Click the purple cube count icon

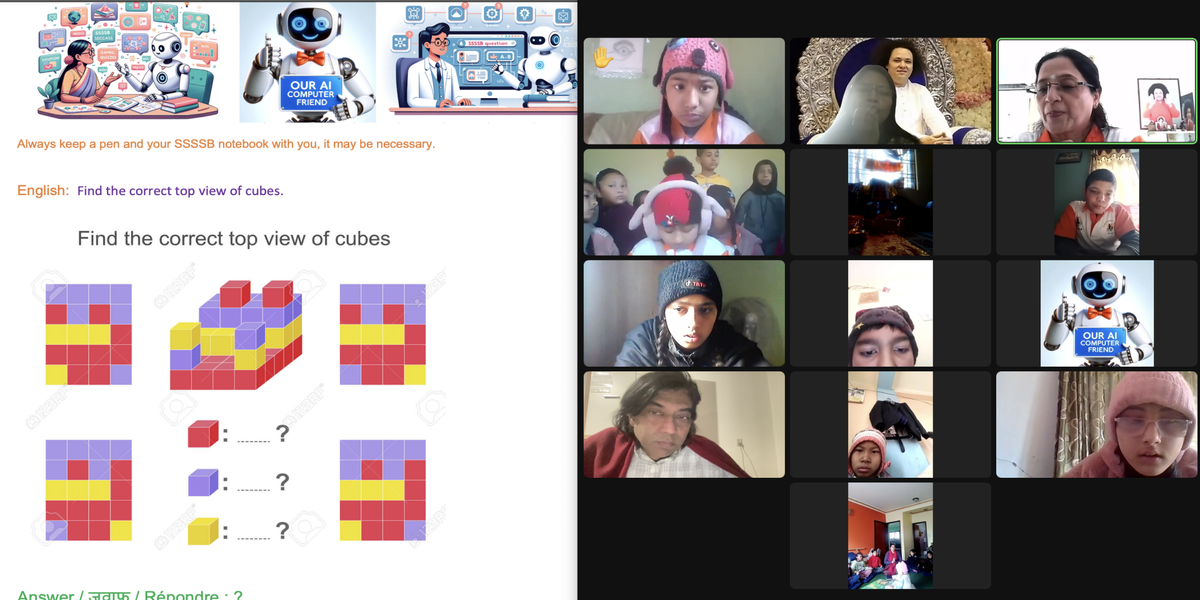202,483
